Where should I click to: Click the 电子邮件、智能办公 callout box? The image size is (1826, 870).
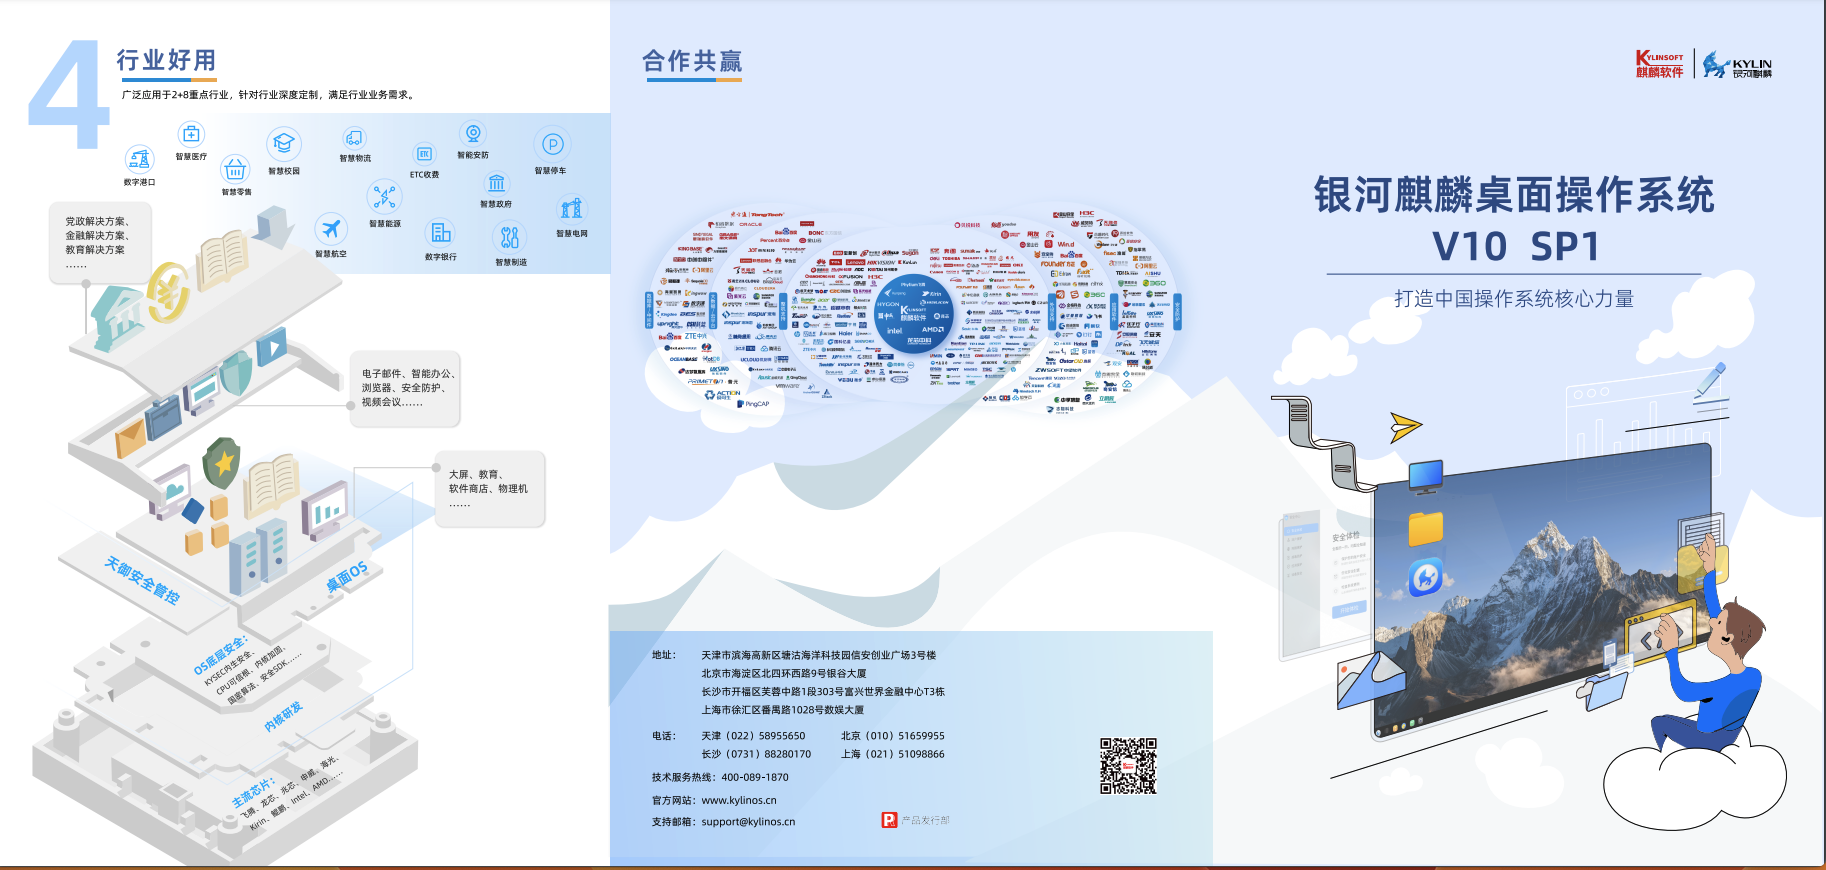point(405,388)
